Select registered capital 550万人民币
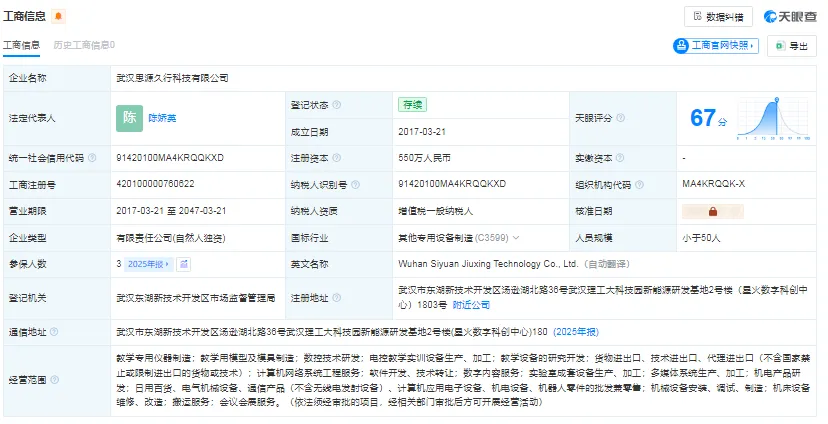 click(424, 158)
